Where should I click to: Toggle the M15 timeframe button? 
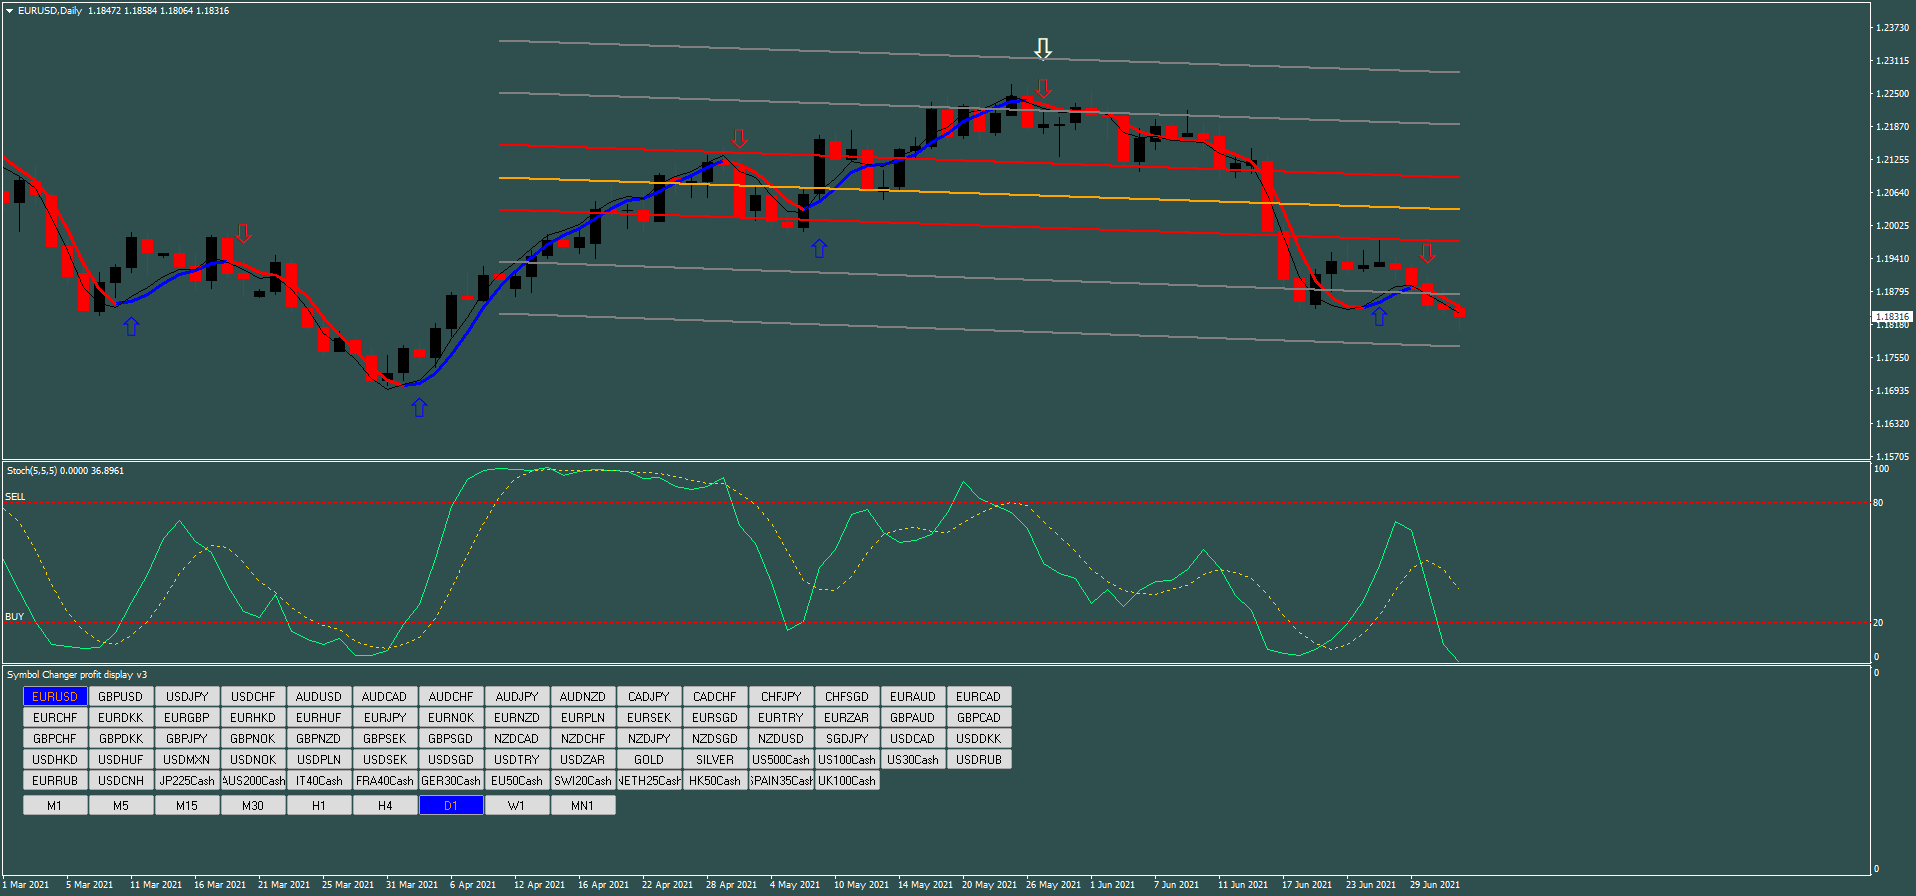click(x=187, y=805)
